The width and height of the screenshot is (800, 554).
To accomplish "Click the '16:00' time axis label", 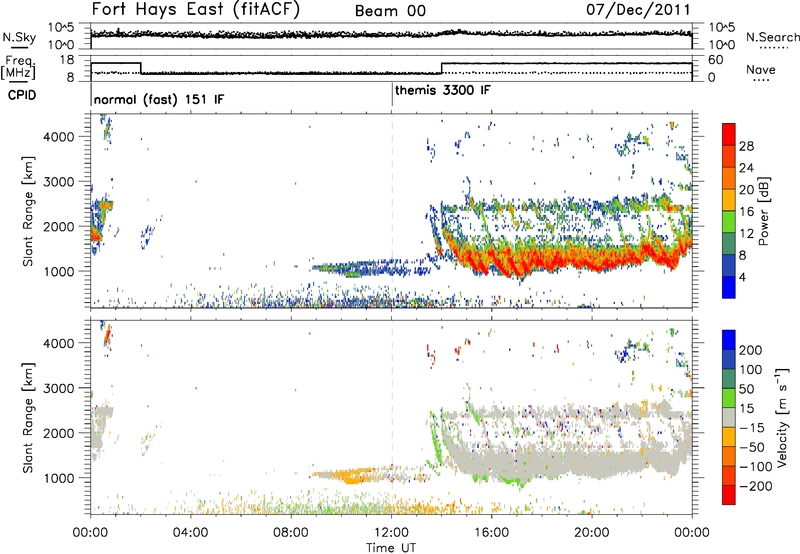I will (491, 533).
